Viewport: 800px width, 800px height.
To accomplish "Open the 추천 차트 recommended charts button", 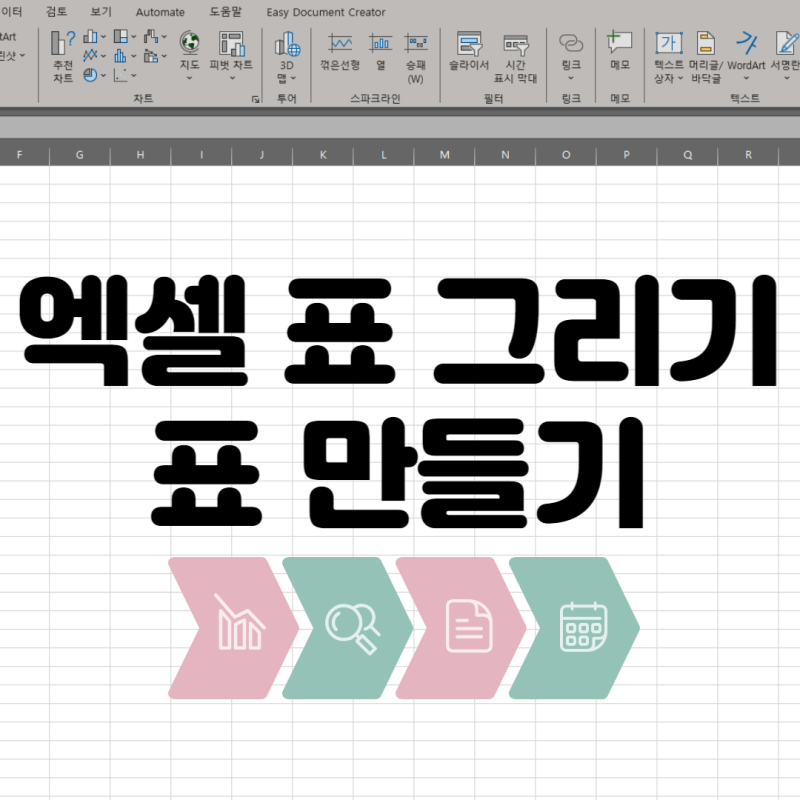I will (63, 56).
